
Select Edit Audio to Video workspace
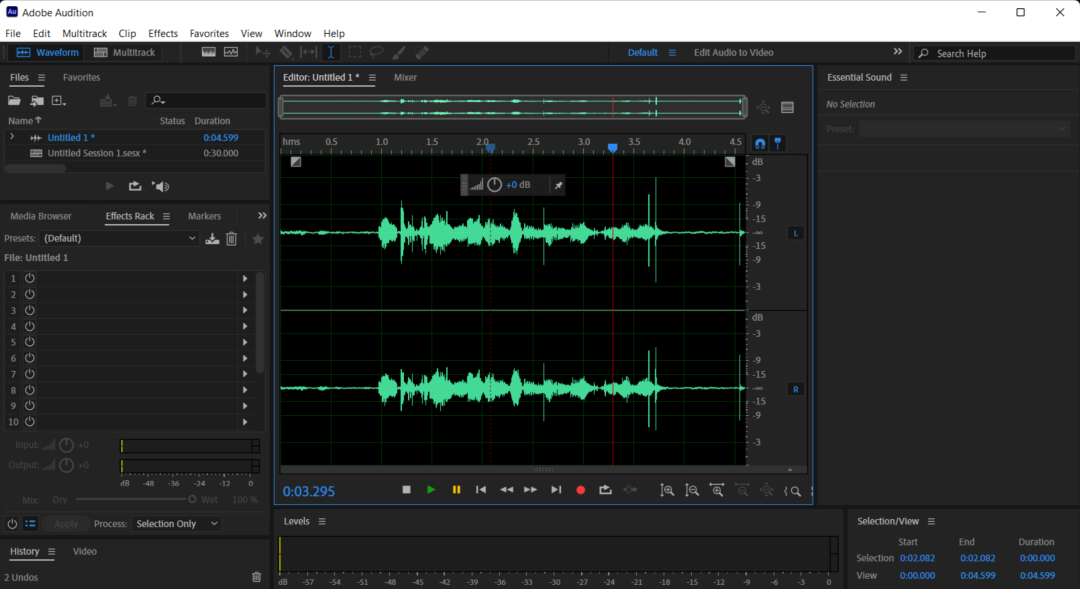(733, 52)
